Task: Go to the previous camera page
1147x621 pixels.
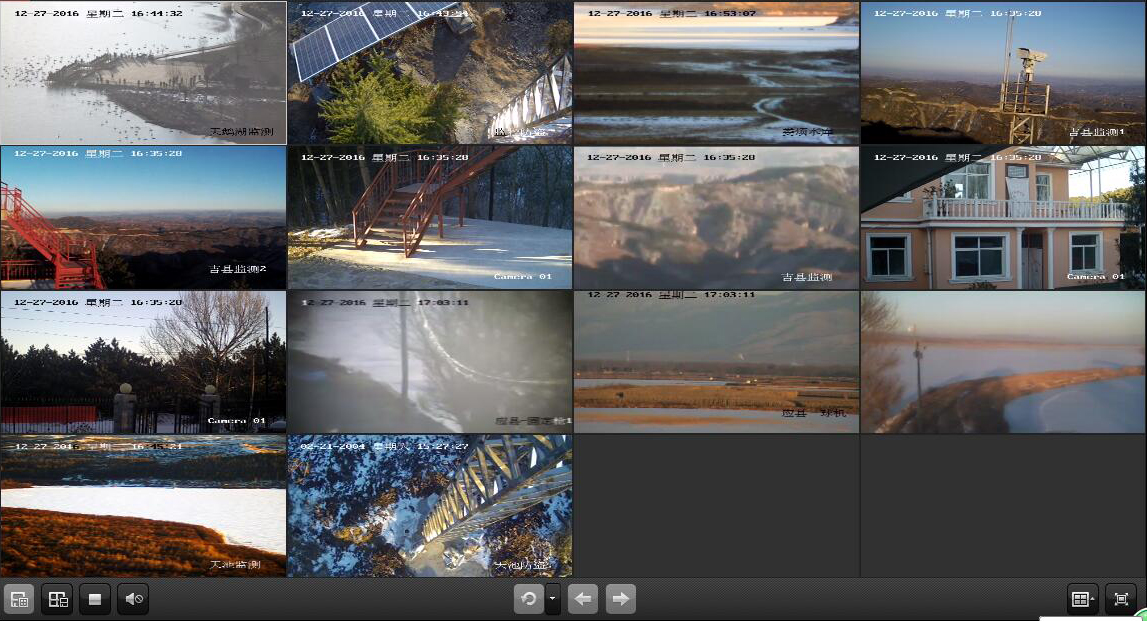Action: pos(583,599)
